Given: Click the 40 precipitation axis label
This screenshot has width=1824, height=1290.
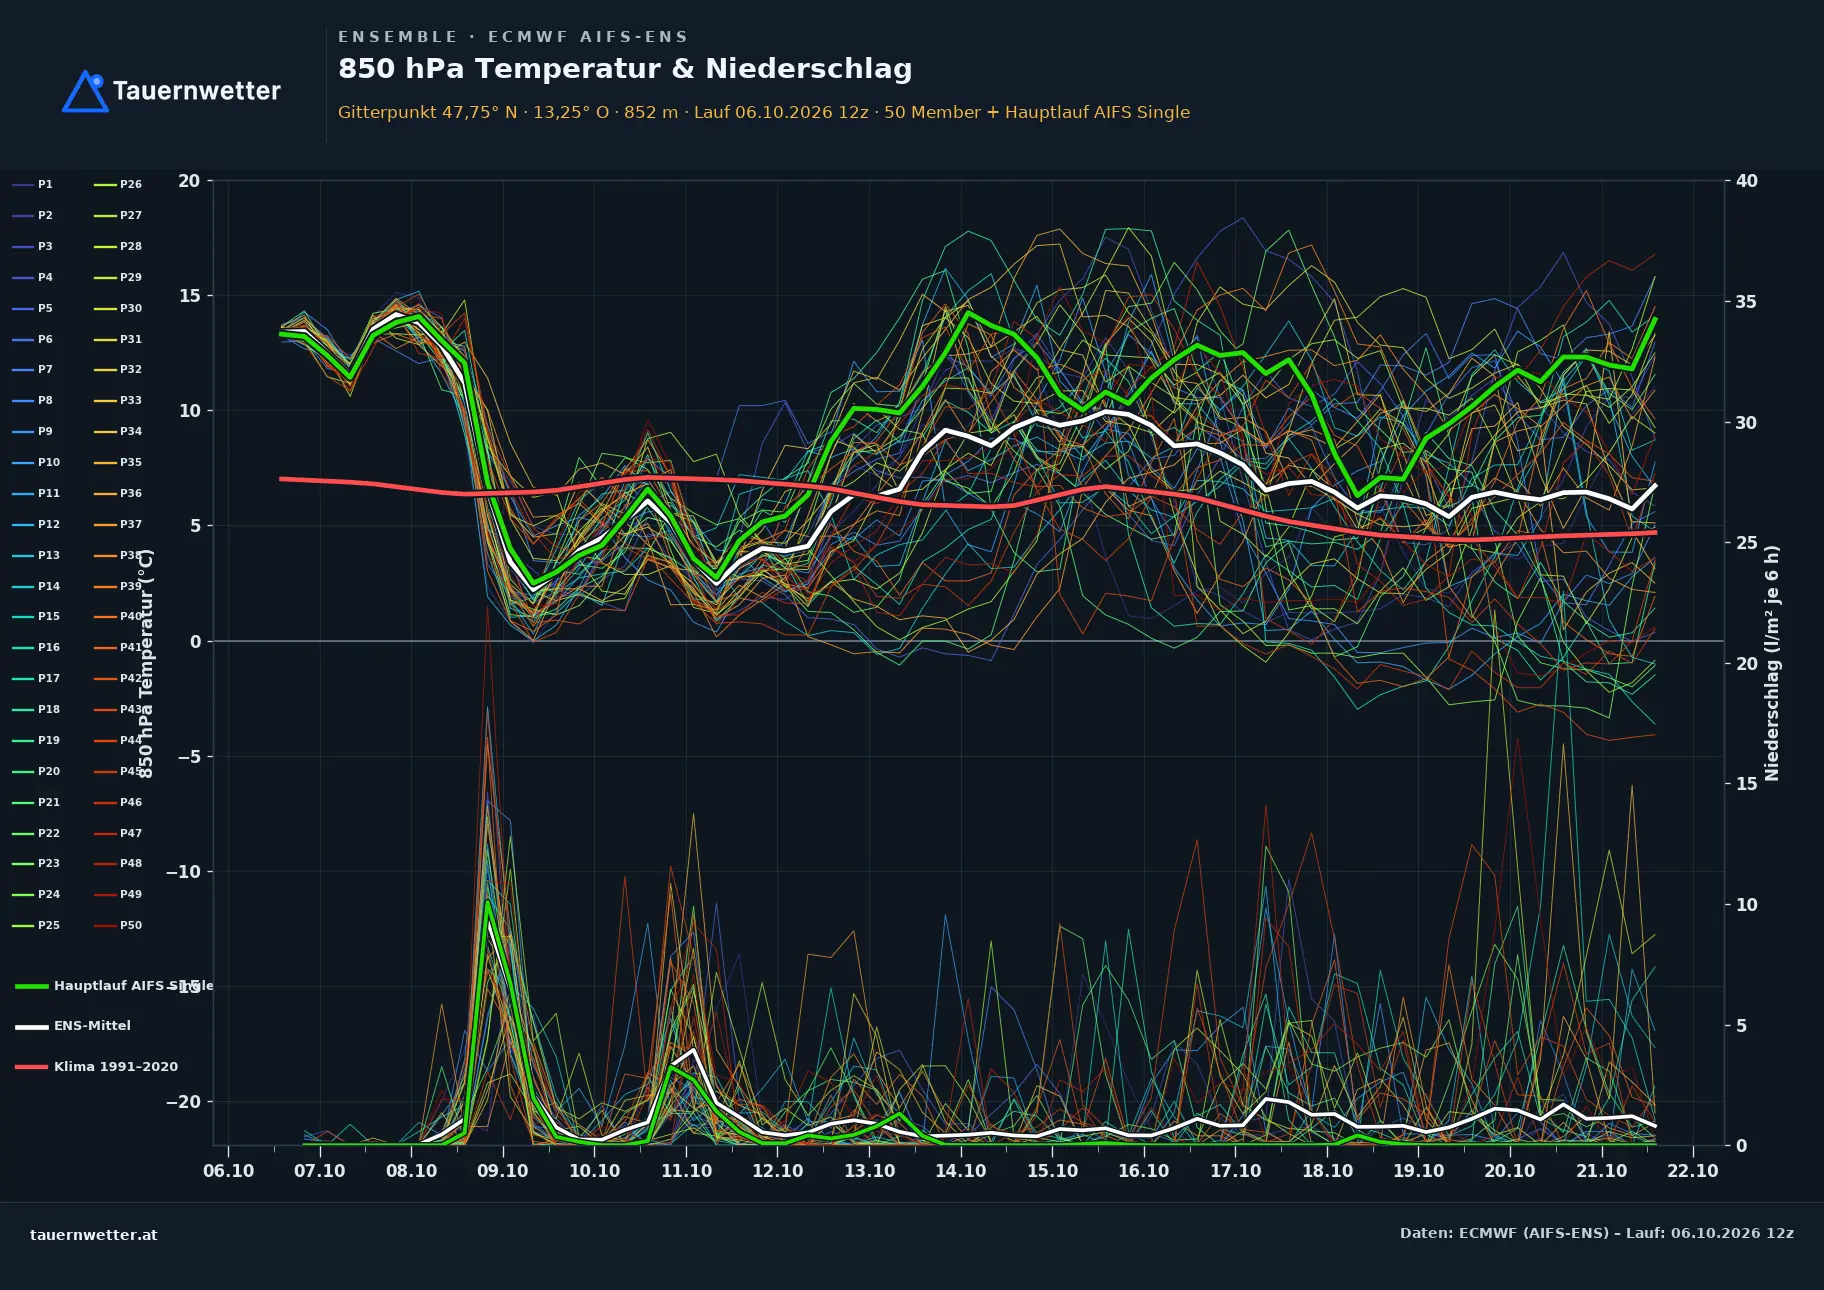Looking at the screenshot, I should tap(1747, 181).
